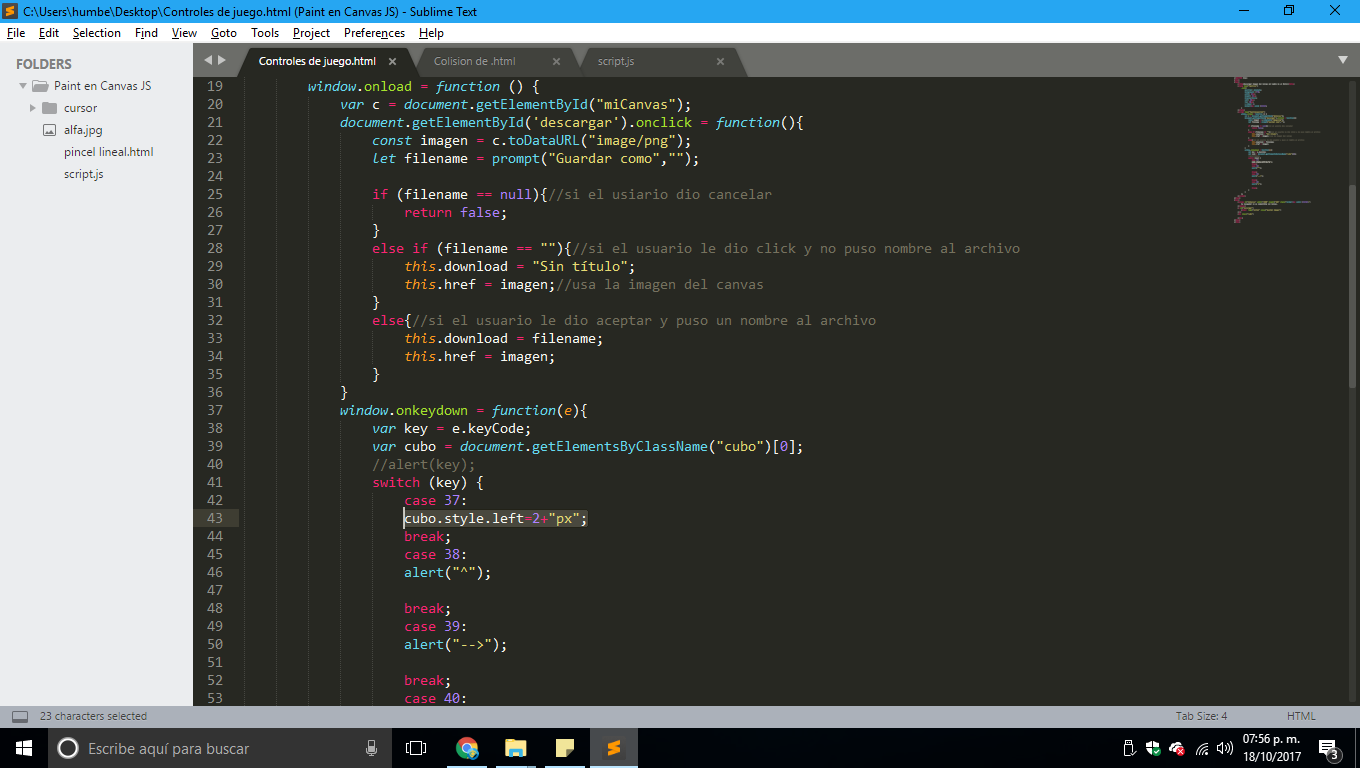Click the USB device tray icon
1360x768 pixels.
[1130, 748]
